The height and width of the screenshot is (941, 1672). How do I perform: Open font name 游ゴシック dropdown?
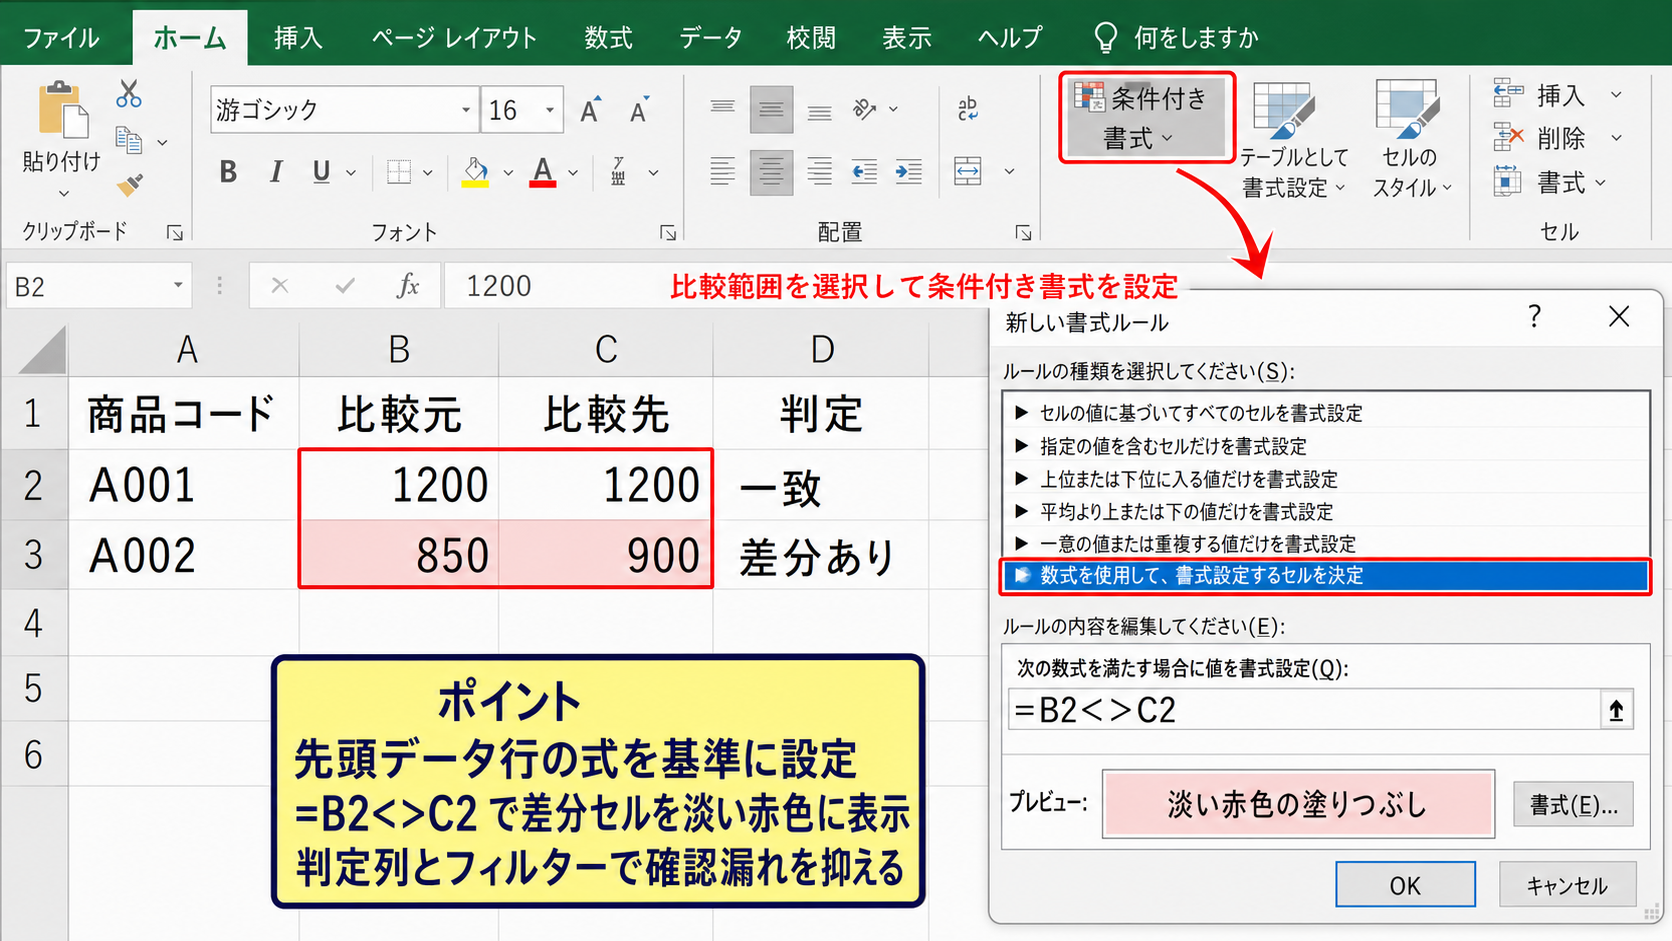click(466, 110)
